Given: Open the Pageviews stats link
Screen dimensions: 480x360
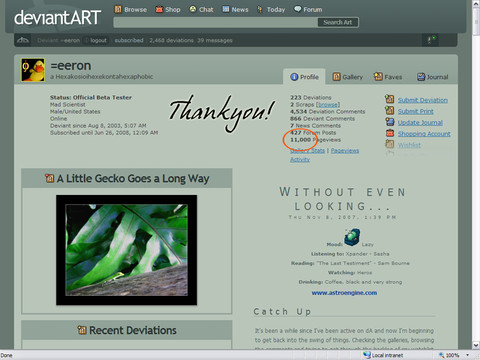Looking at the screenshot, I should click(345, 151).
